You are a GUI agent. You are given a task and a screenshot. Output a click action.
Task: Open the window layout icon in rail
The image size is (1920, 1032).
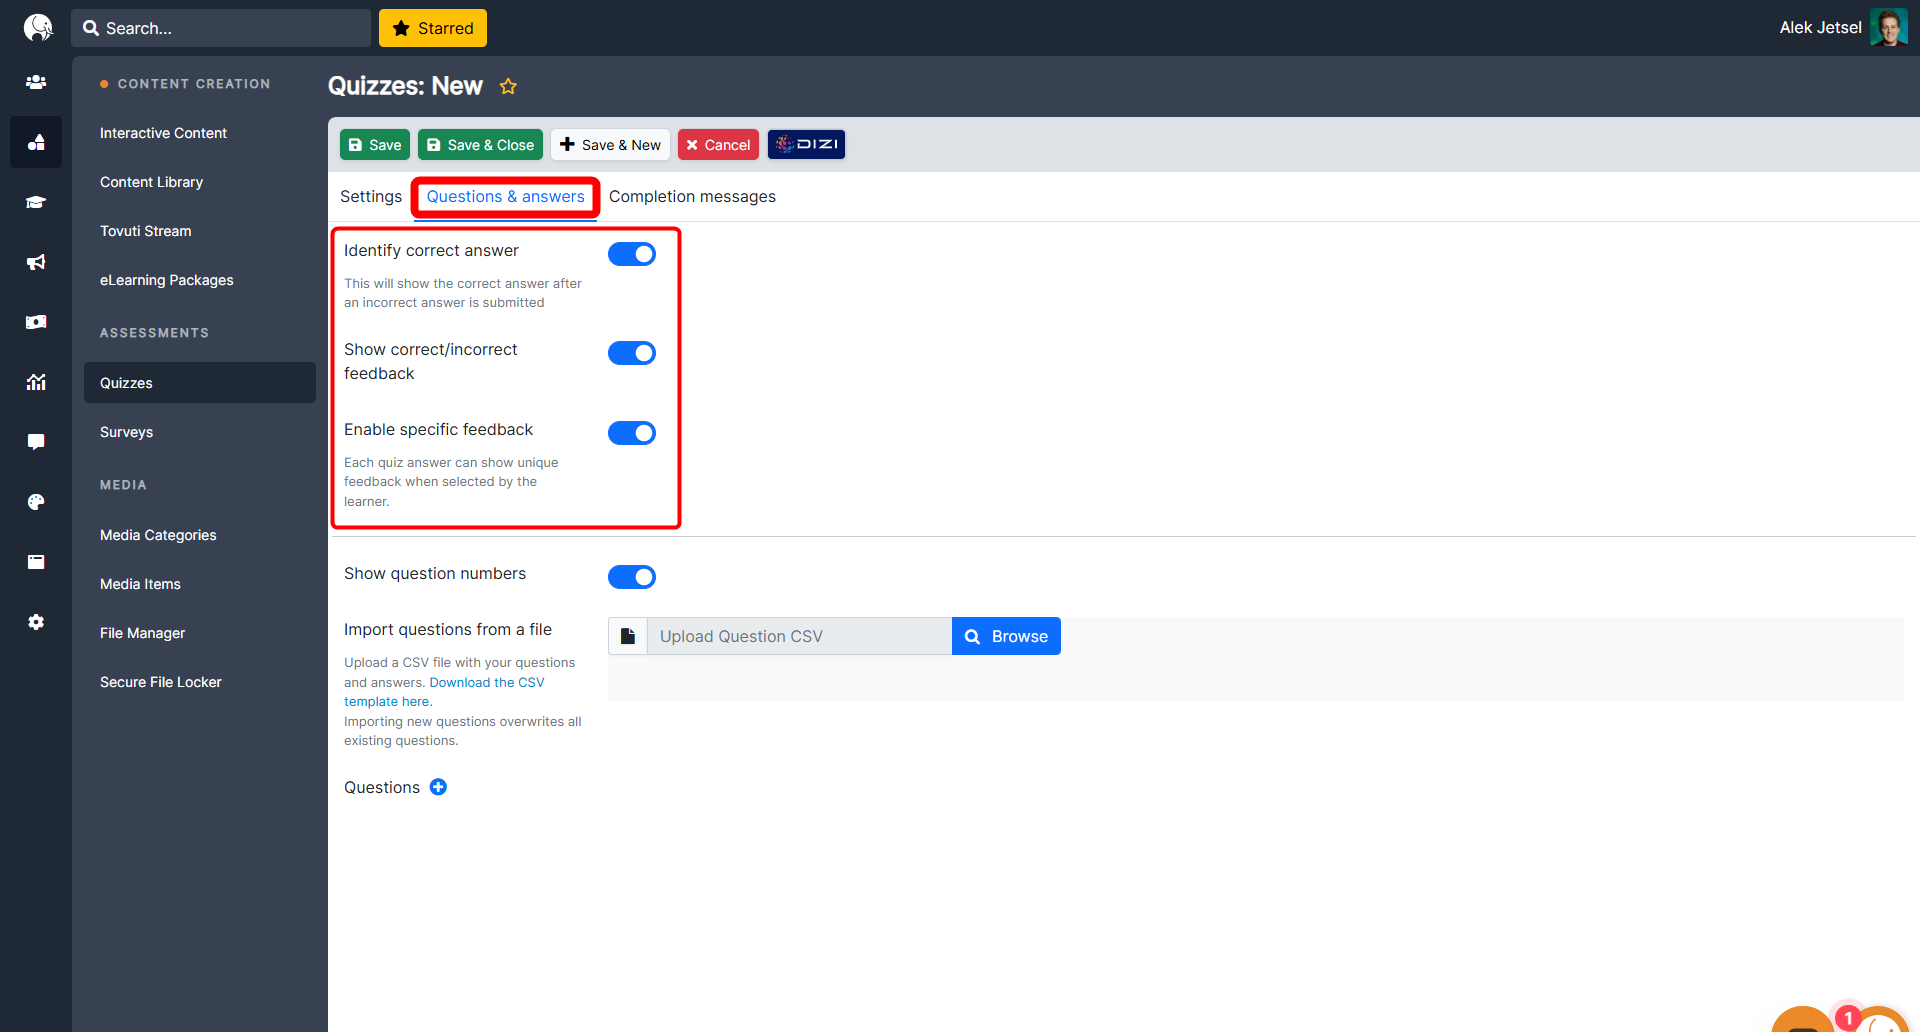(36, 562)
